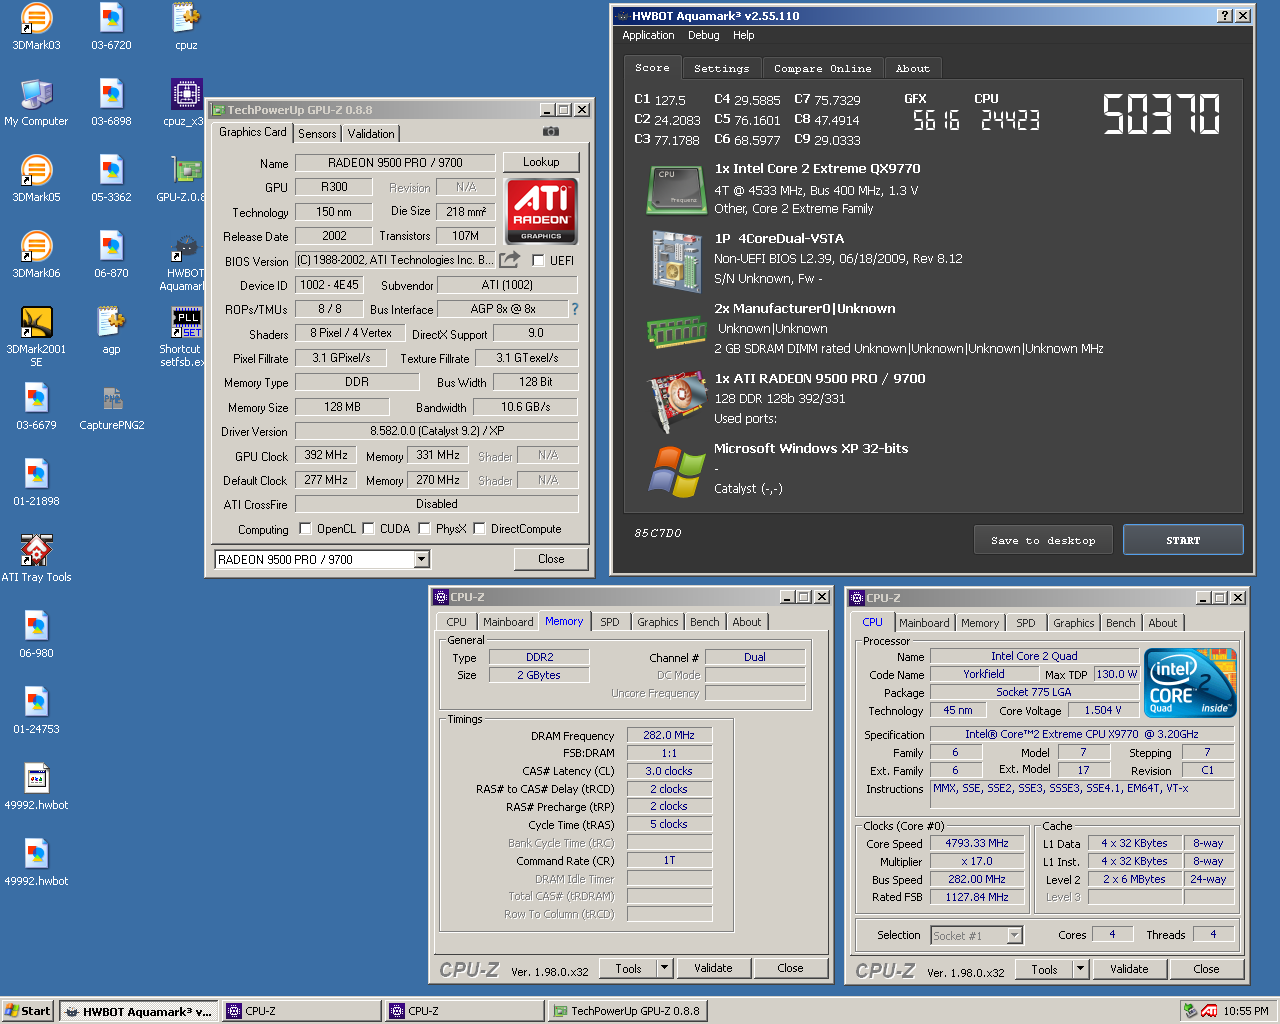1280x1024 pixels.
Task: Click the taskbar clock showing 10:55 PM
Action: point(1246,1011)
